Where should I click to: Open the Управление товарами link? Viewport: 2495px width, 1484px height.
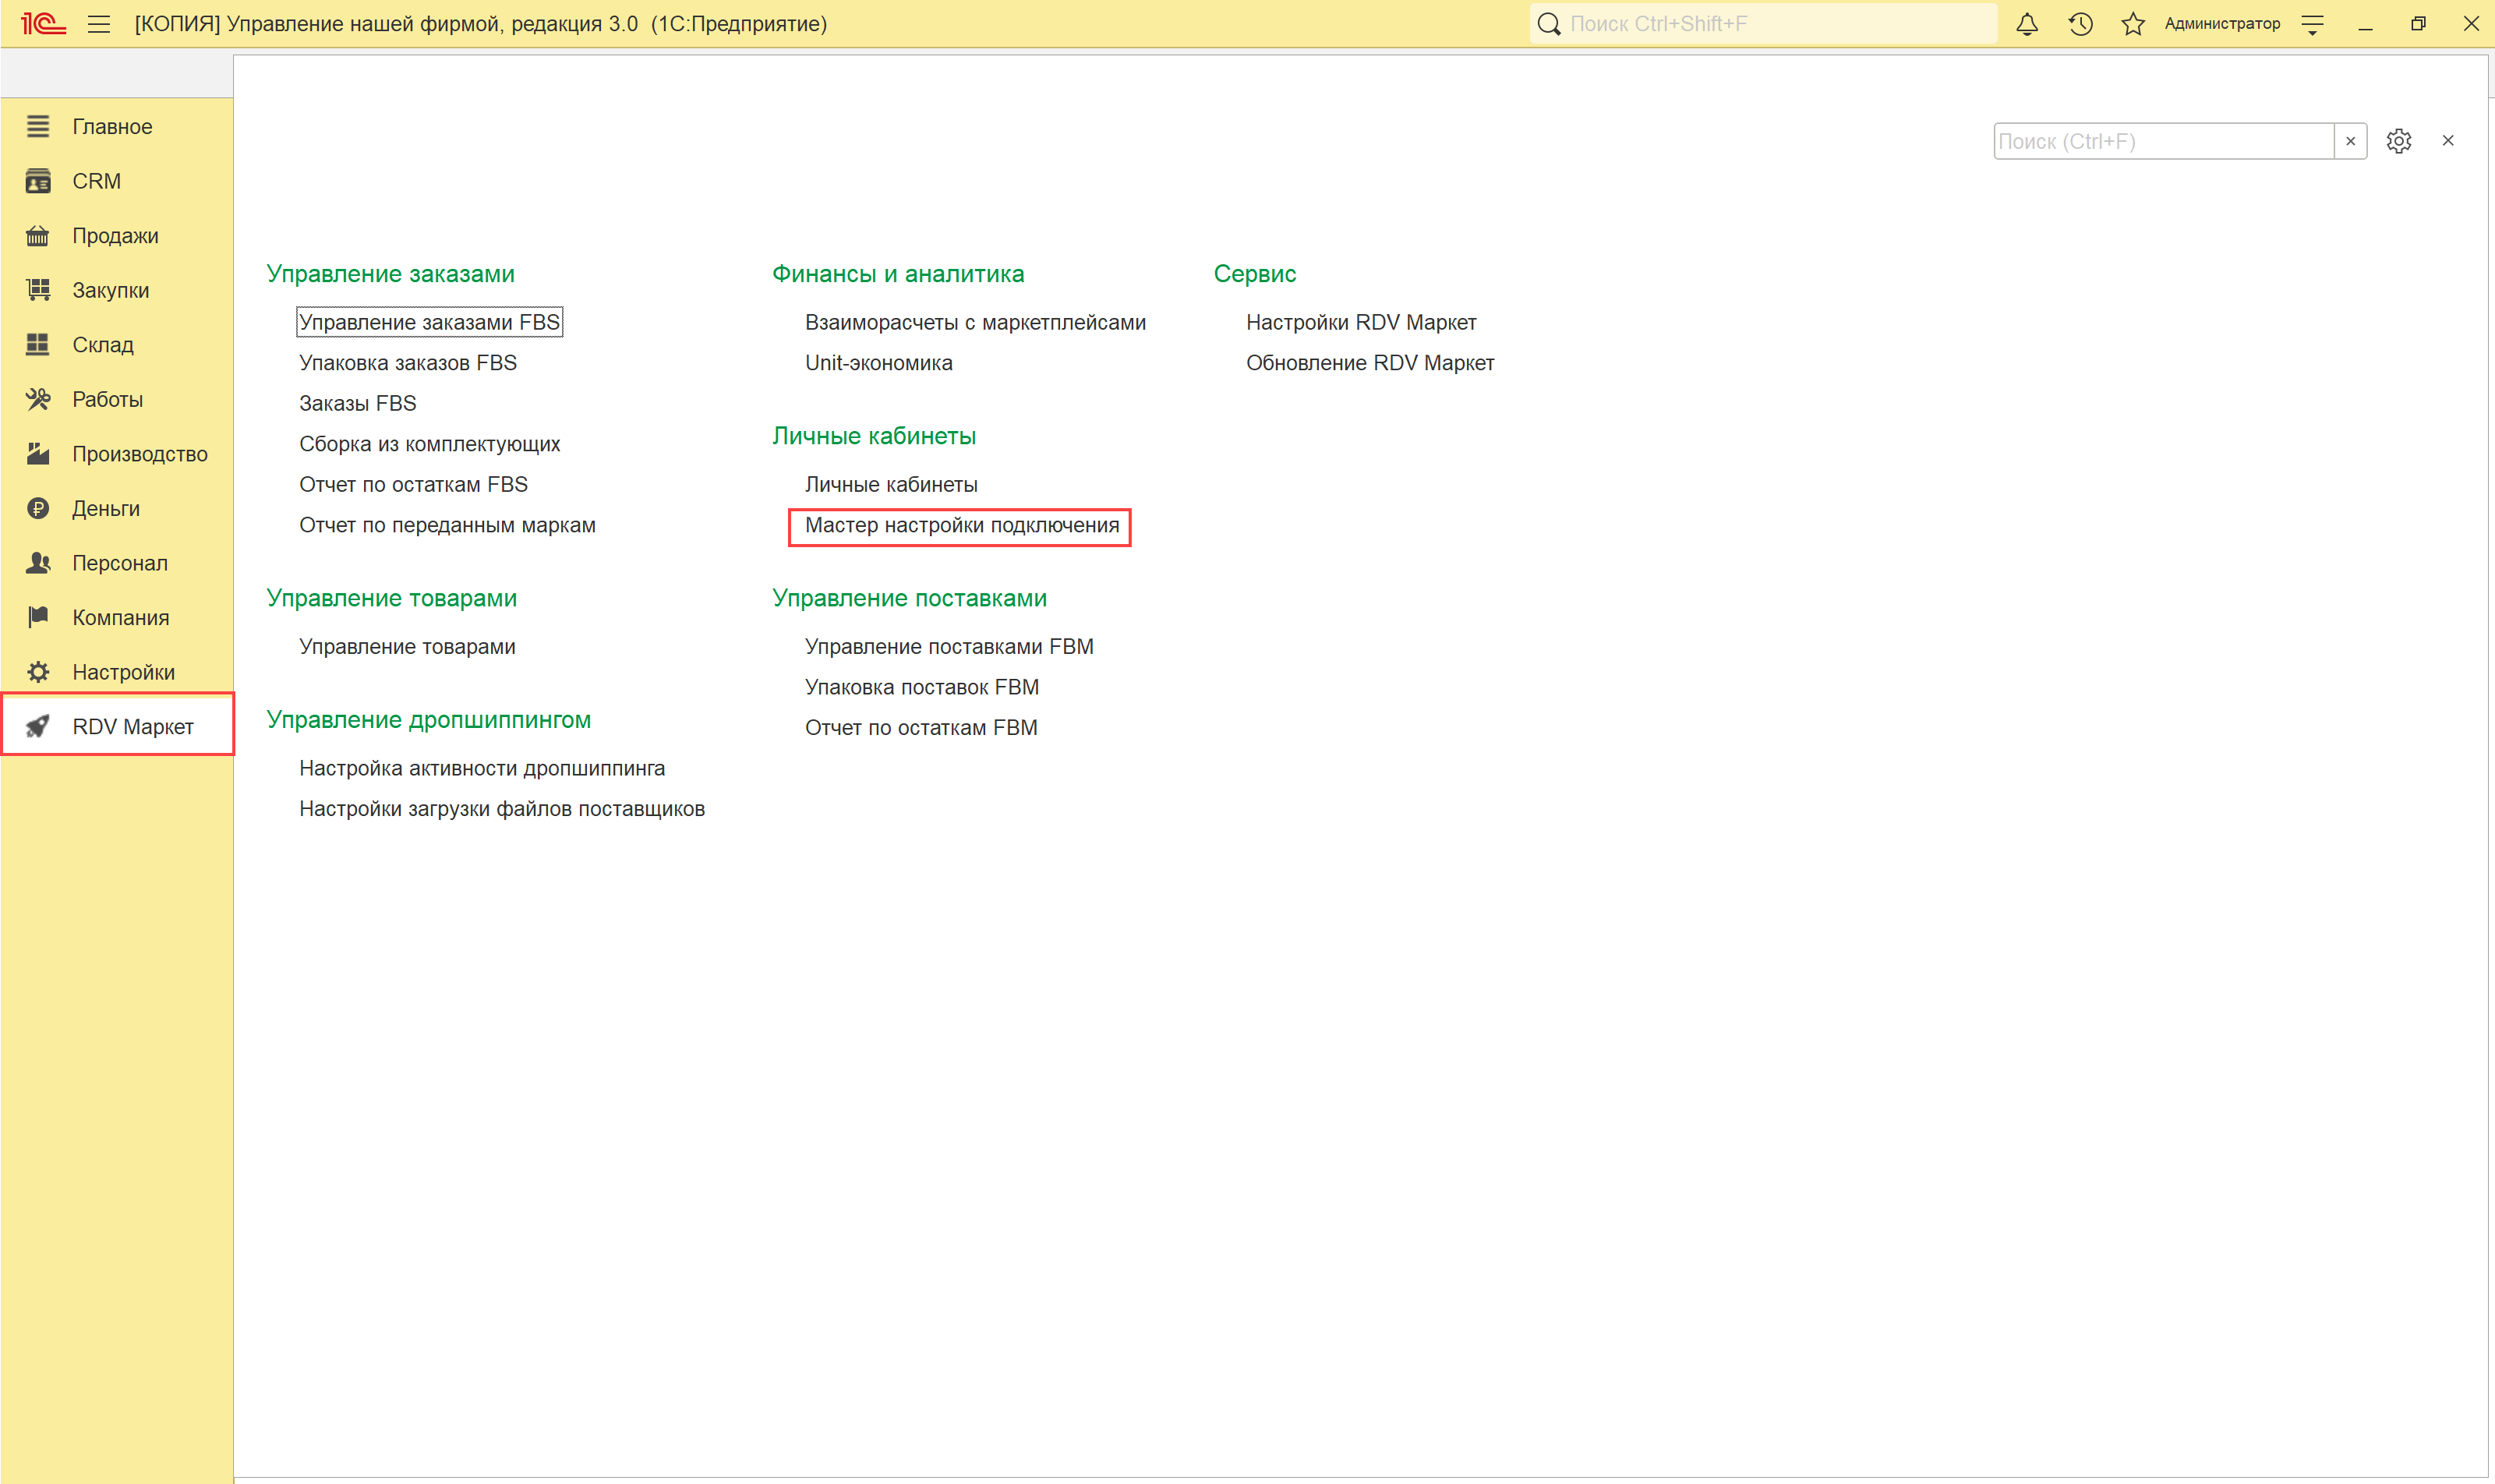coord(408,646)
